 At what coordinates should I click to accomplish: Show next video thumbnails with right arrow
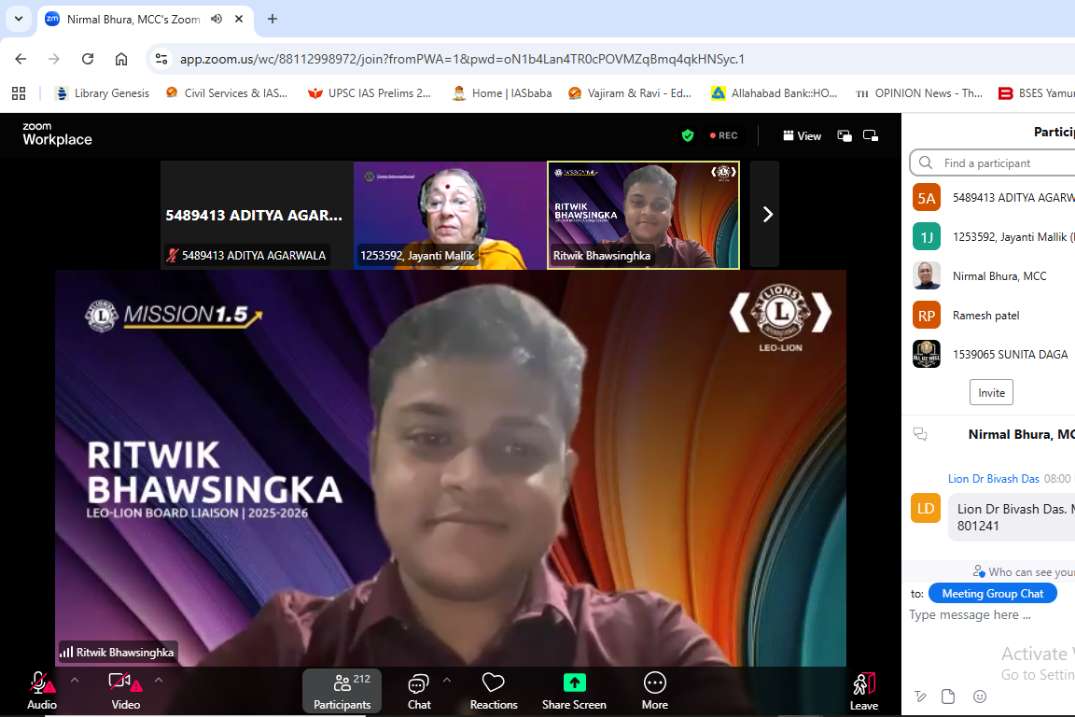[x=767, y=214]
